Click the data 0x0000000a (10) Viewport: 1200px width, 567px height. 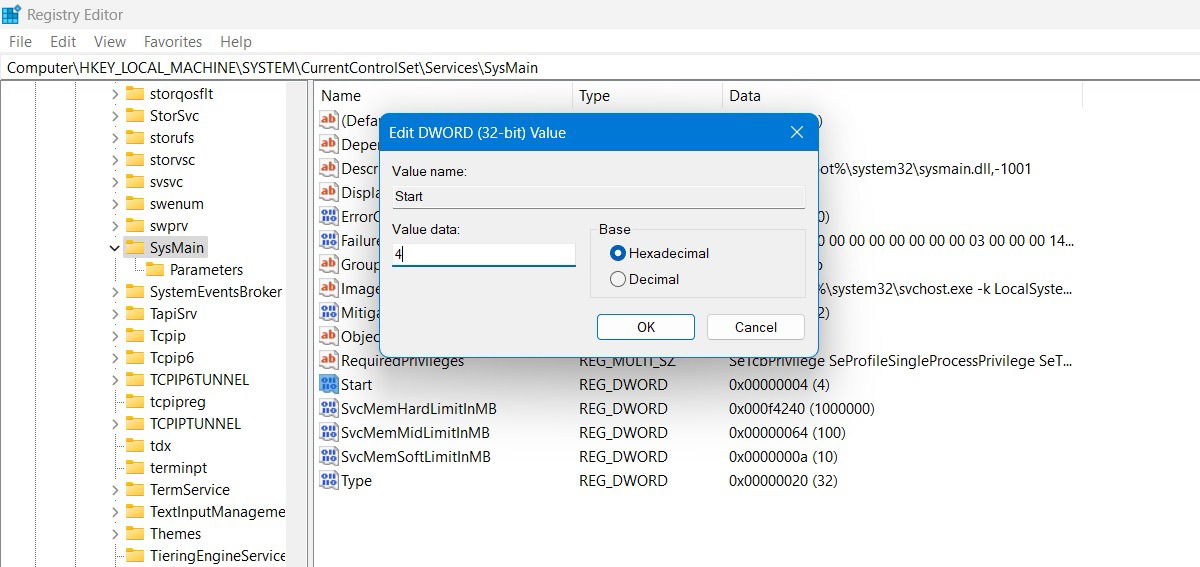783,456
